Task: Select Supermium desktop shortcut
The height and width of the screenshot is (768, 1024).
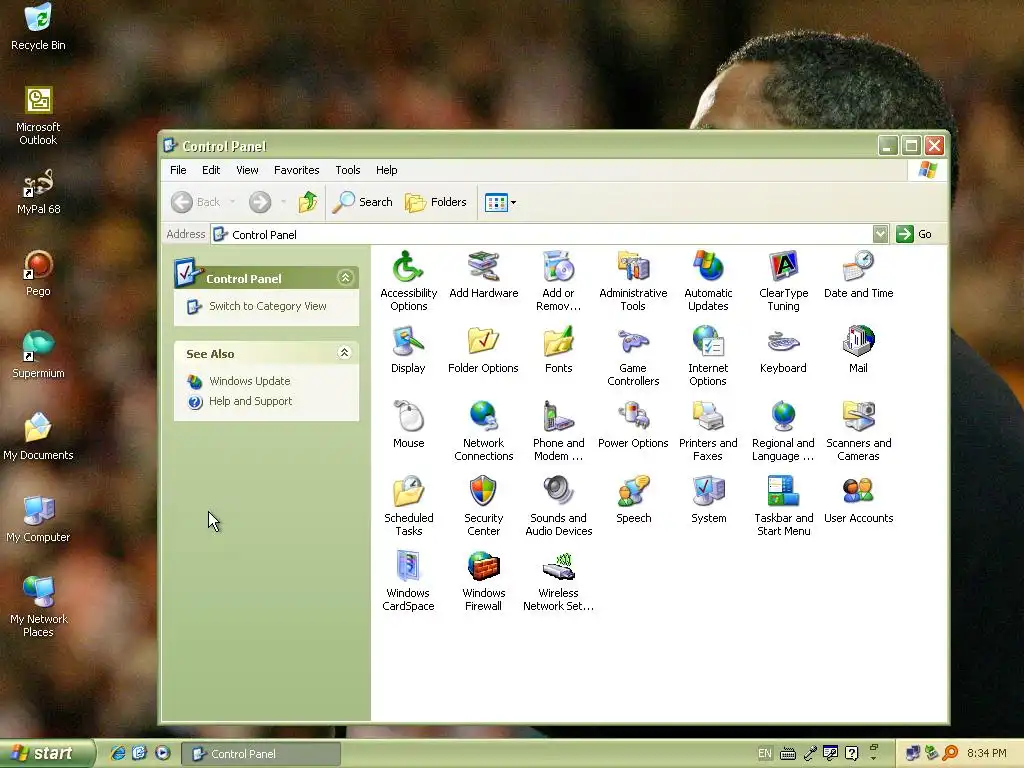Action: pyautogui.click(x=38, y=355)
